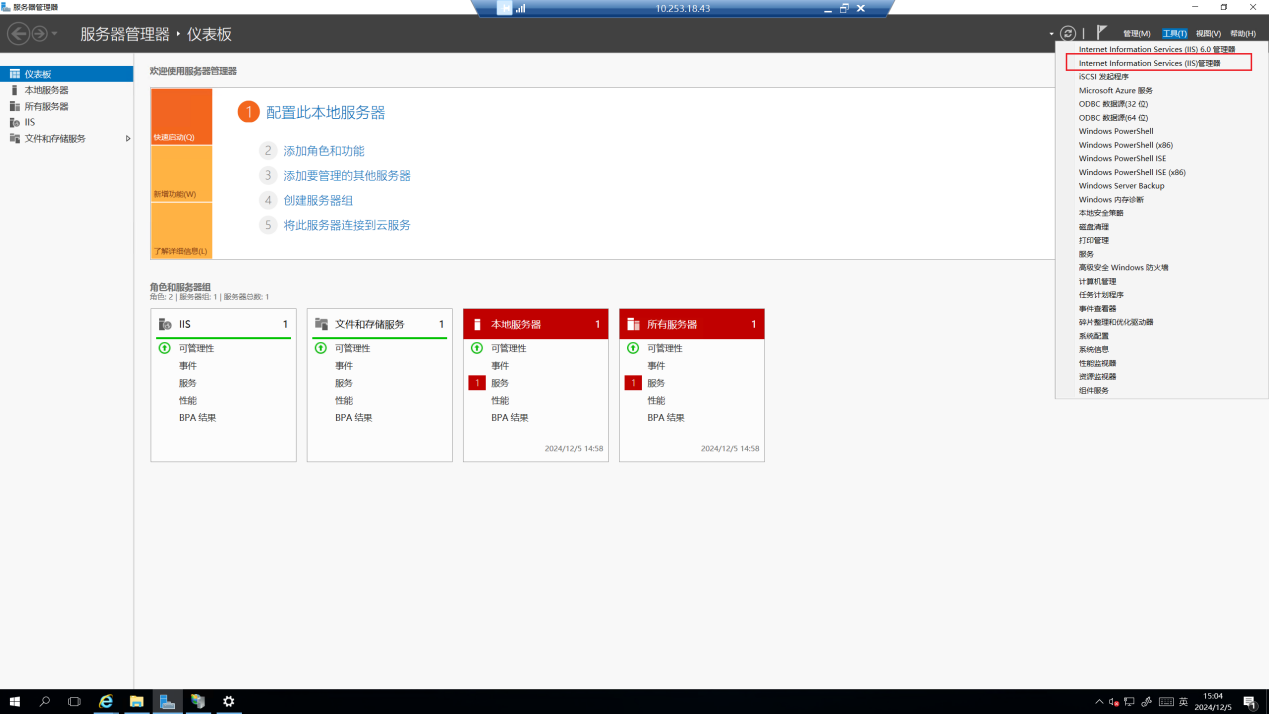Viewport: 1269px width, 714px height.
Task: Click green manageability icon in IIS tile
Action: point(165,348)
